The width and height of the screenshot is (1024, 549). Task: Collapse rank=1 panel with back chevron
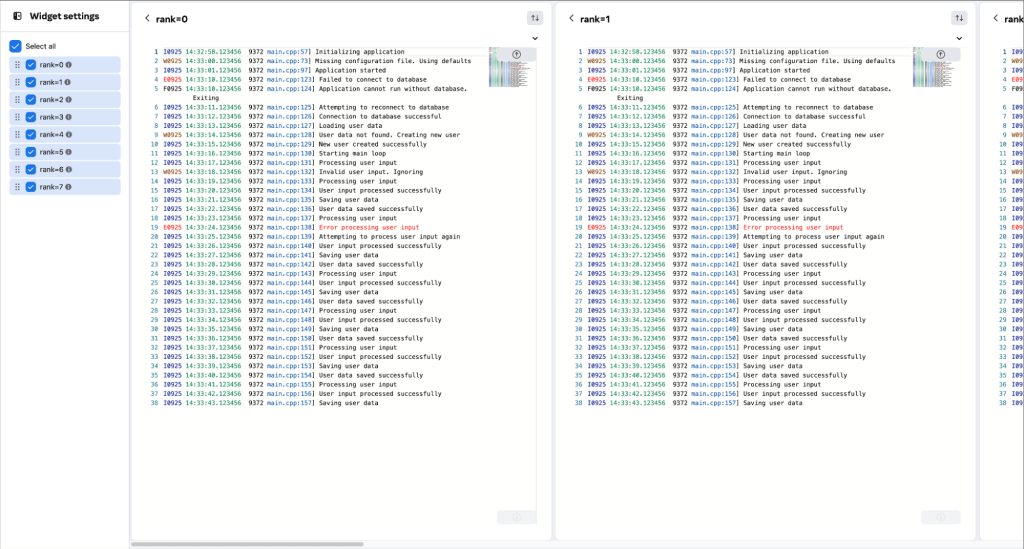coord(571,18)
